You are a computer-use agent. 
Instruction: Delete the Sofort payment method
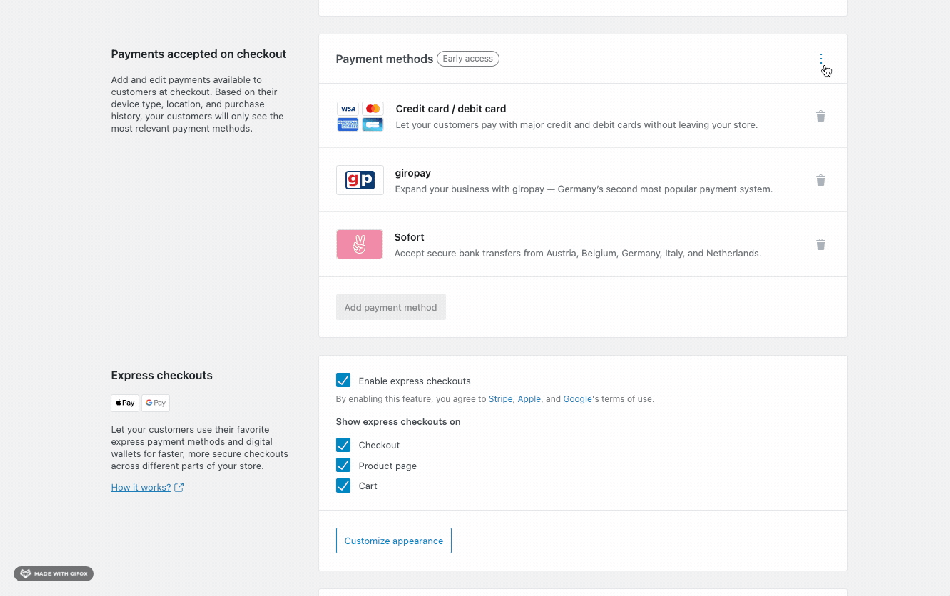(820, 244)
